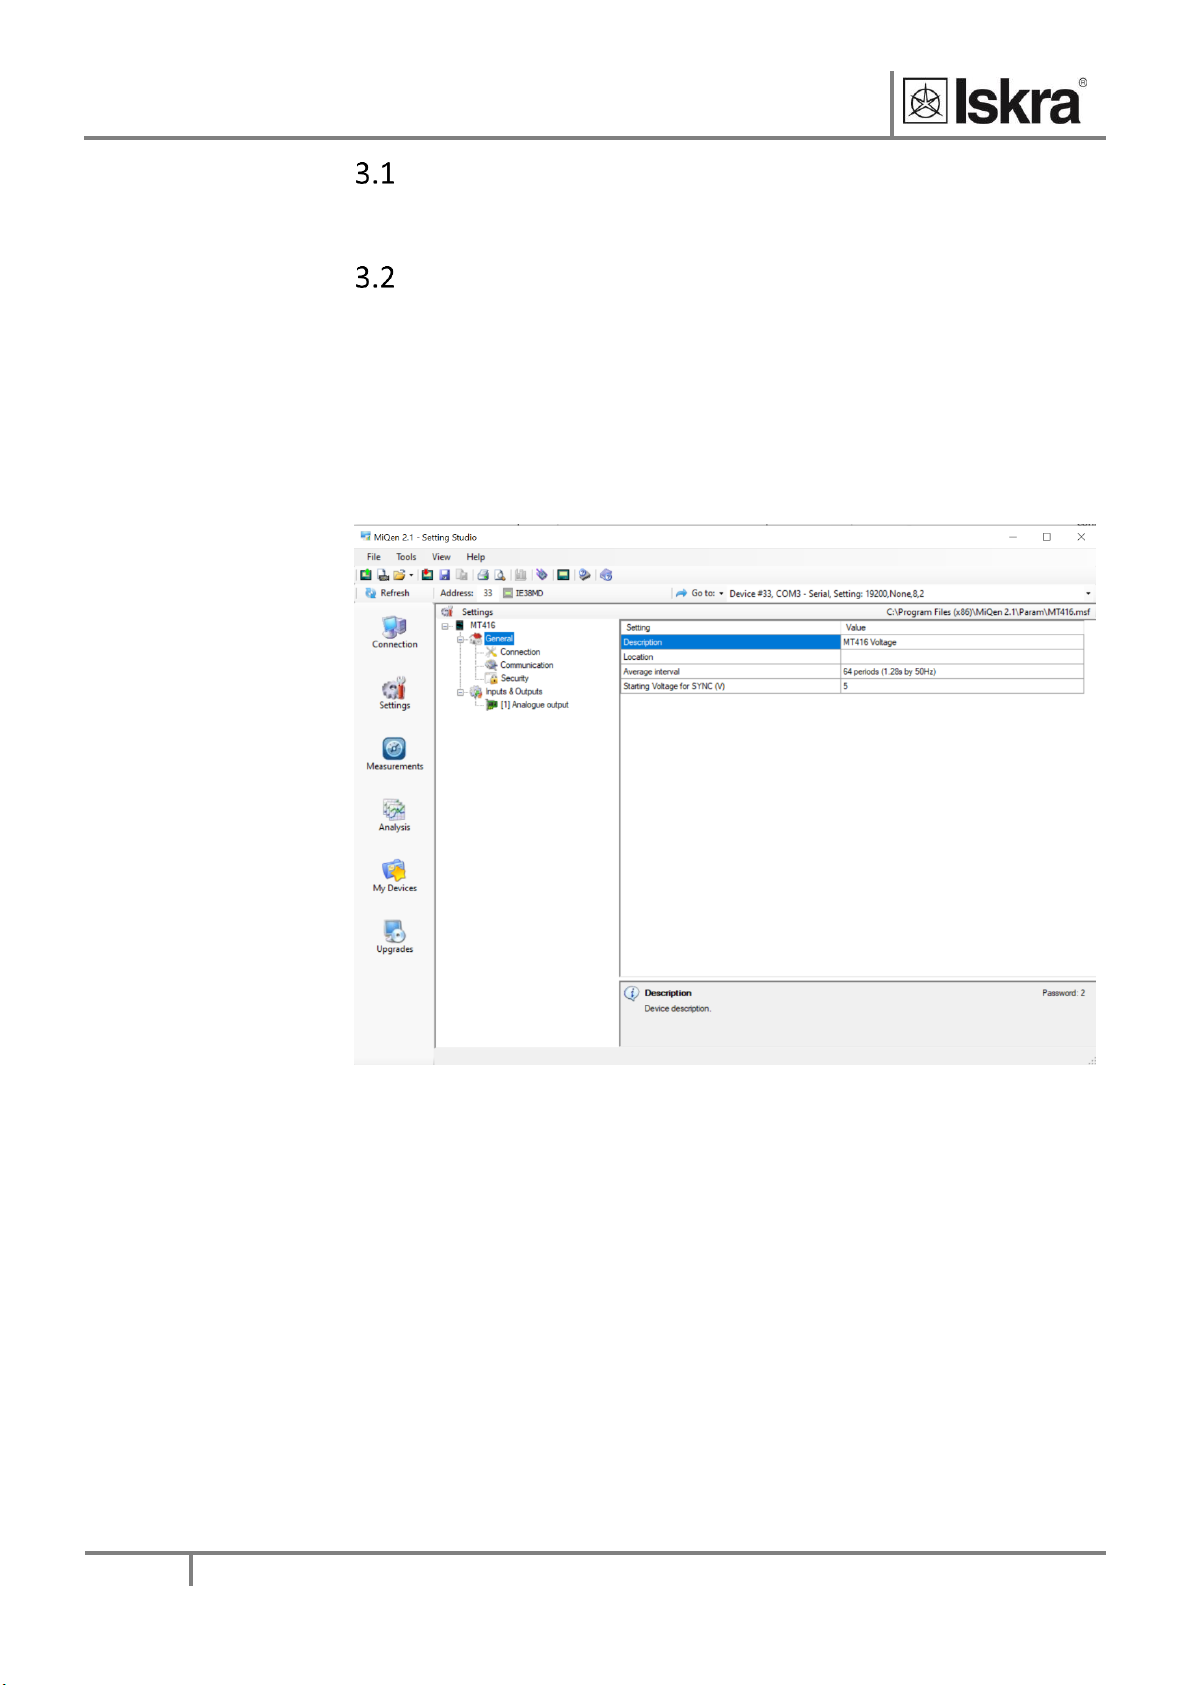Collapse the General tree node
The width and height of the screenshot is (1192, 1685).
(x=461, y=639)
